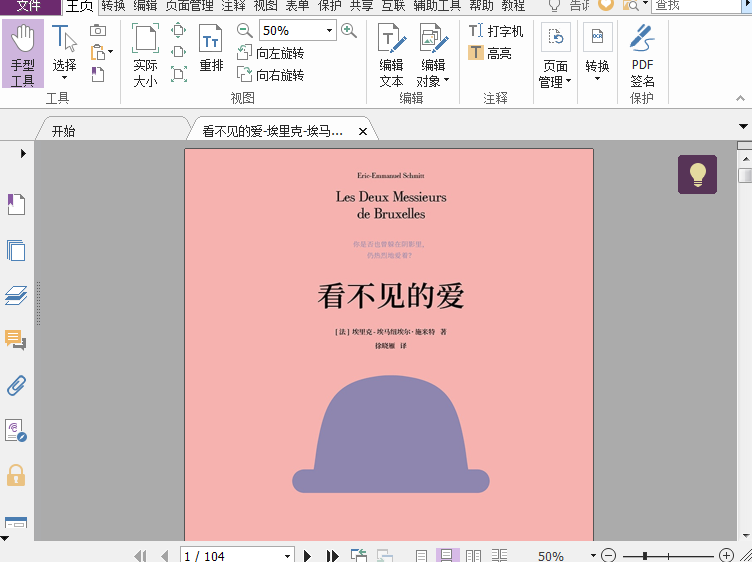This screenshot has height=562, width=752.
Task: Switch to the Convert (转换) ribbon tab
Action: 113,6
